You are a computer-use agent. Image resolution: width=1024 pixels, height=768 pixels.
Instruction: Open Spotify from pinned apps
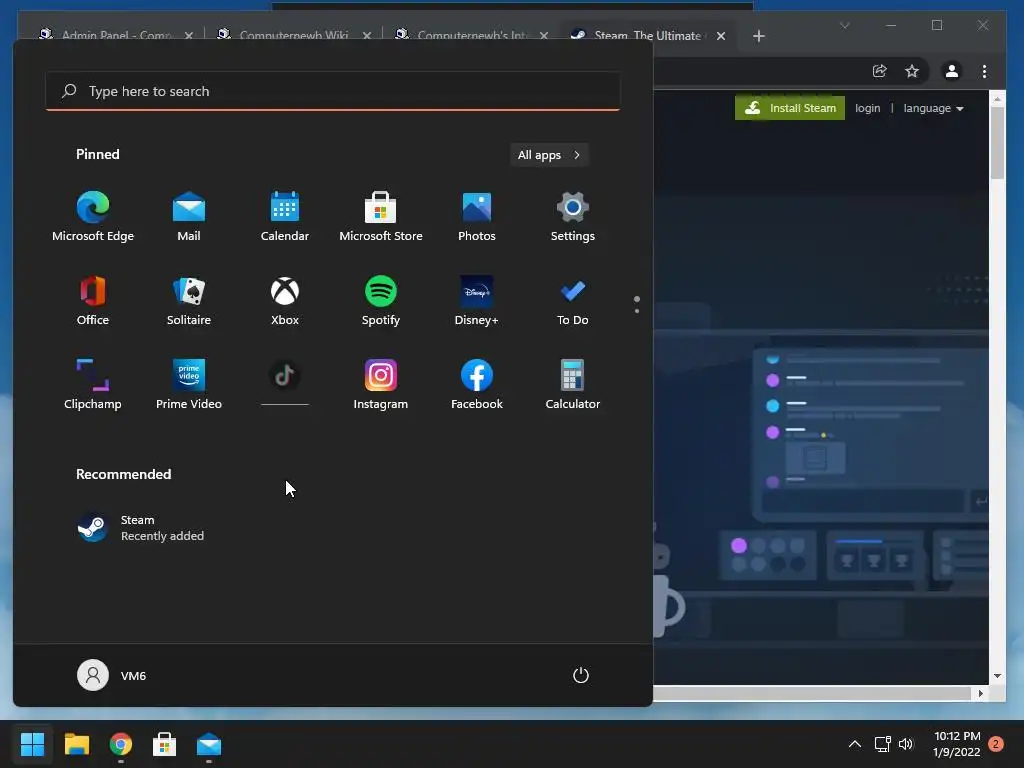tap(381, 300)
